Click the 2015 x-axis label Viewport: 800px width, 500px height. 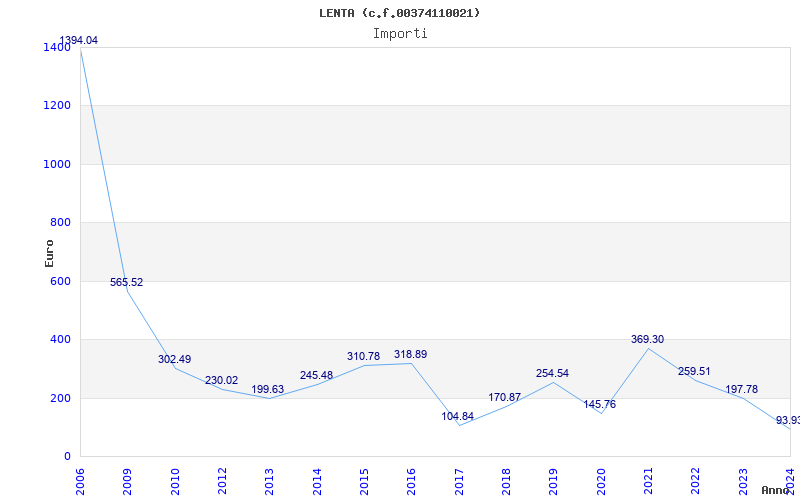click(x=364, y=481)
